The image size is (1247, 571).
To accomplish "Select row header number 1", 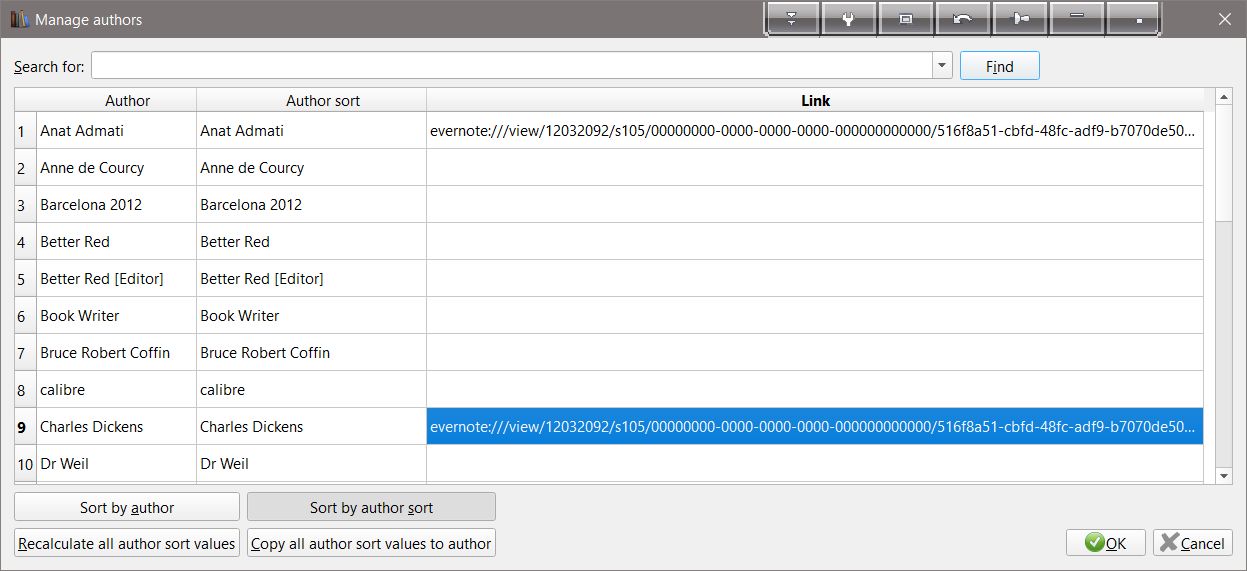I will point(25,130).
